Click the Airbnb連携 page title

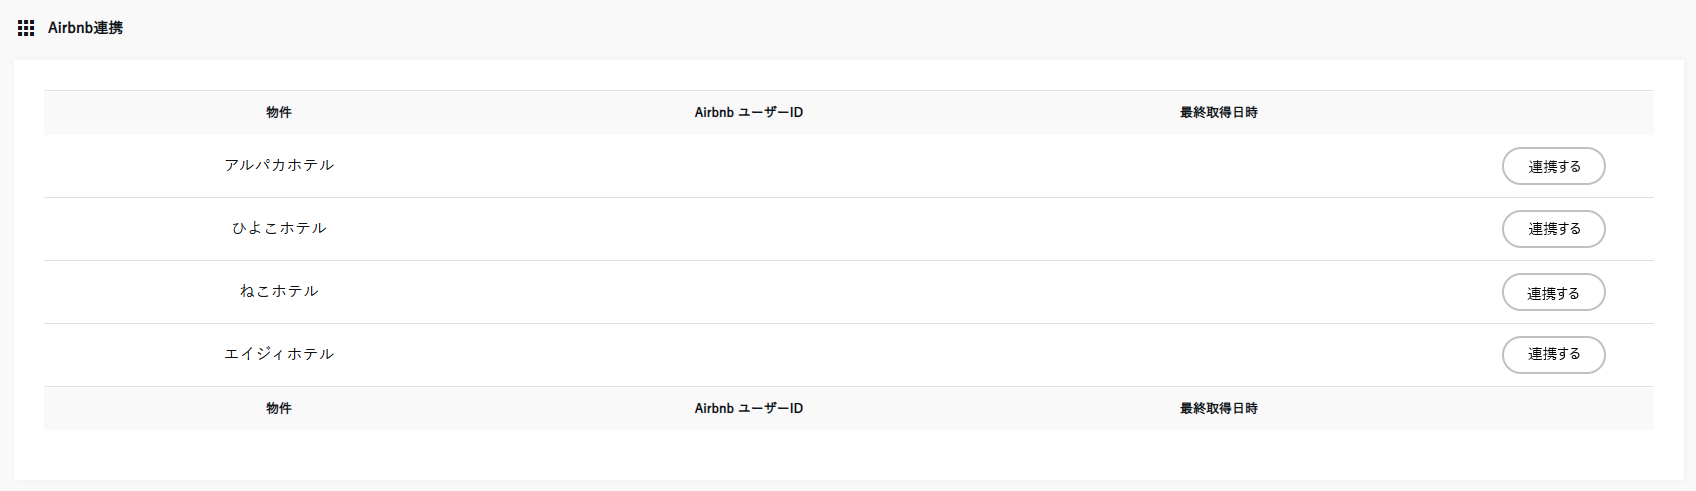[x=86, y=28]
